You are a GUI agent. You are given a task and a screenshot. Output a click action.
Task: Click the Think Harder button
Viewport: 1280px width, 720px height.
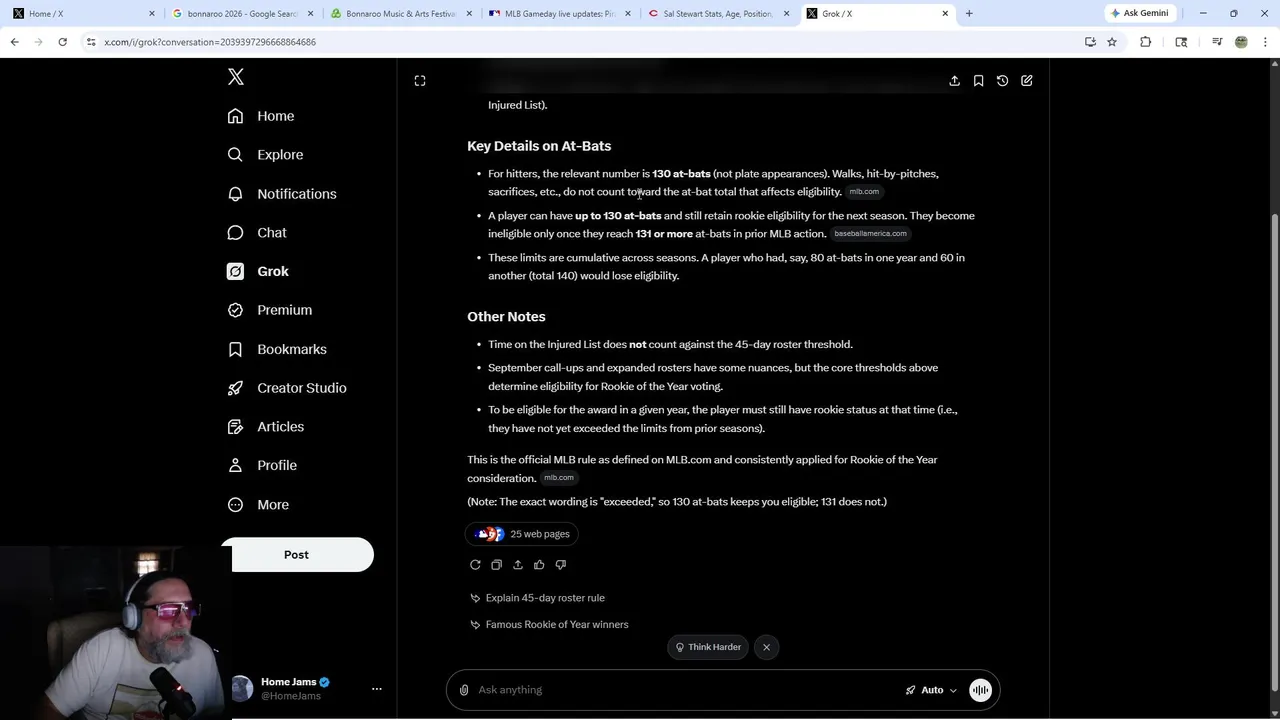[x=708, y=647]
